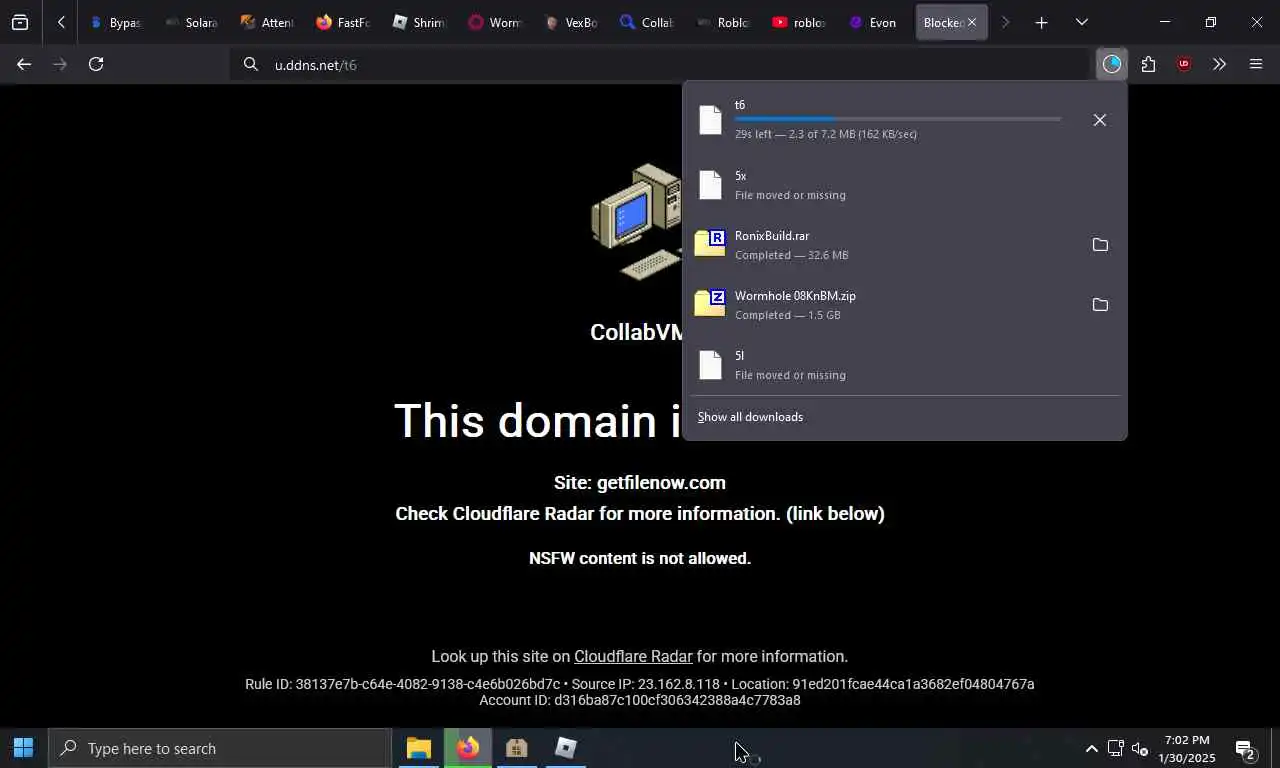Viewport: 1280px width, 768px height.
Task: Select the 5x download entry
Action: (904, 185)
